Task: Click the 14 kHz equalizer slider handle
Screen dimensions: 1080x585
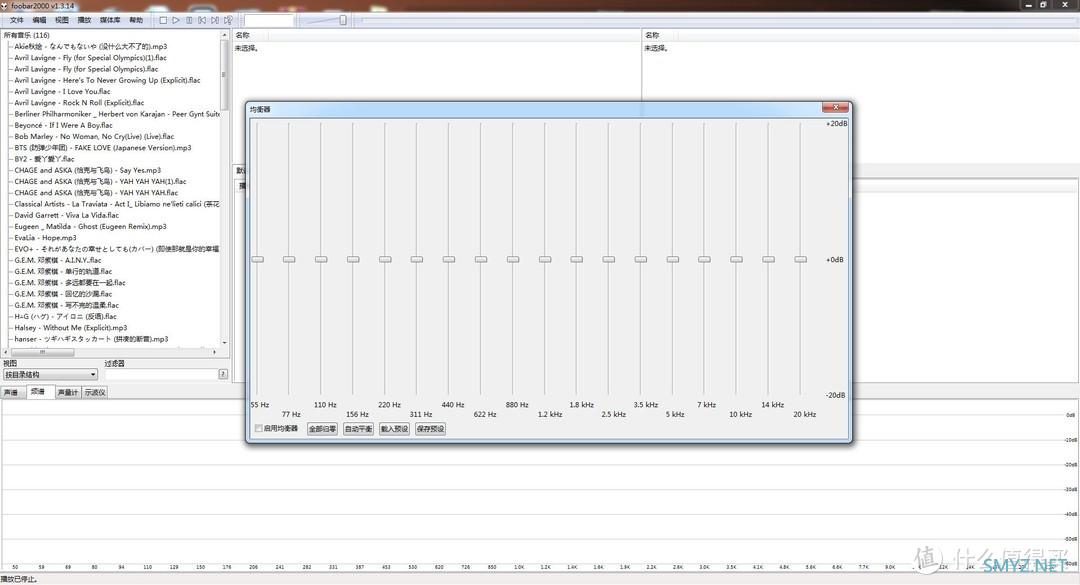Action: click(769, 259)
